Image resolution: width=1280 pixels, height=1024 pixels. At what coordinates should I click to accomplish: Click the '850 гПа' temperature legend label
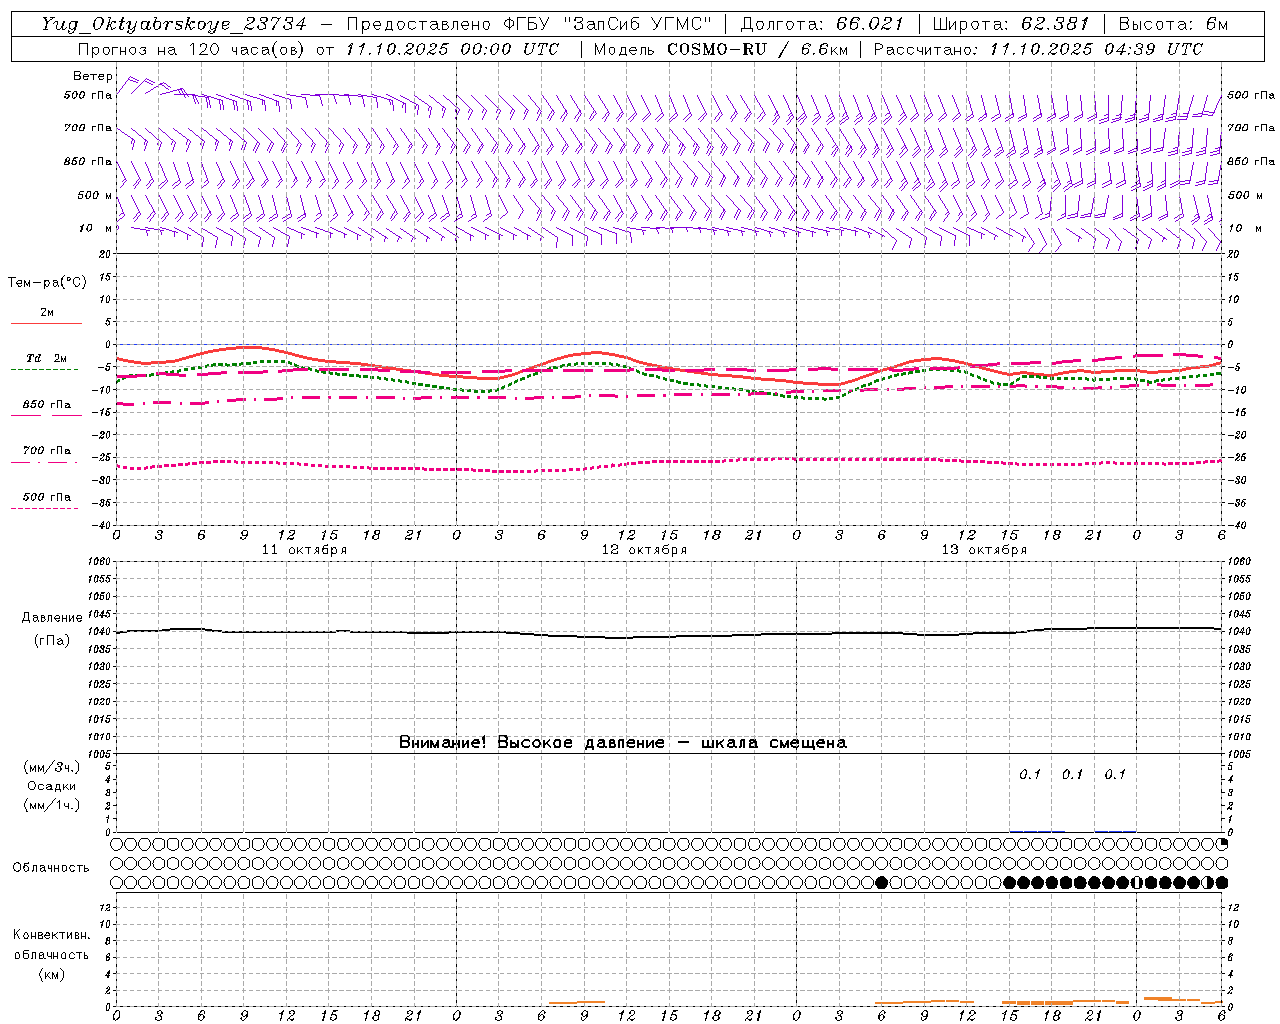(47, 405)
